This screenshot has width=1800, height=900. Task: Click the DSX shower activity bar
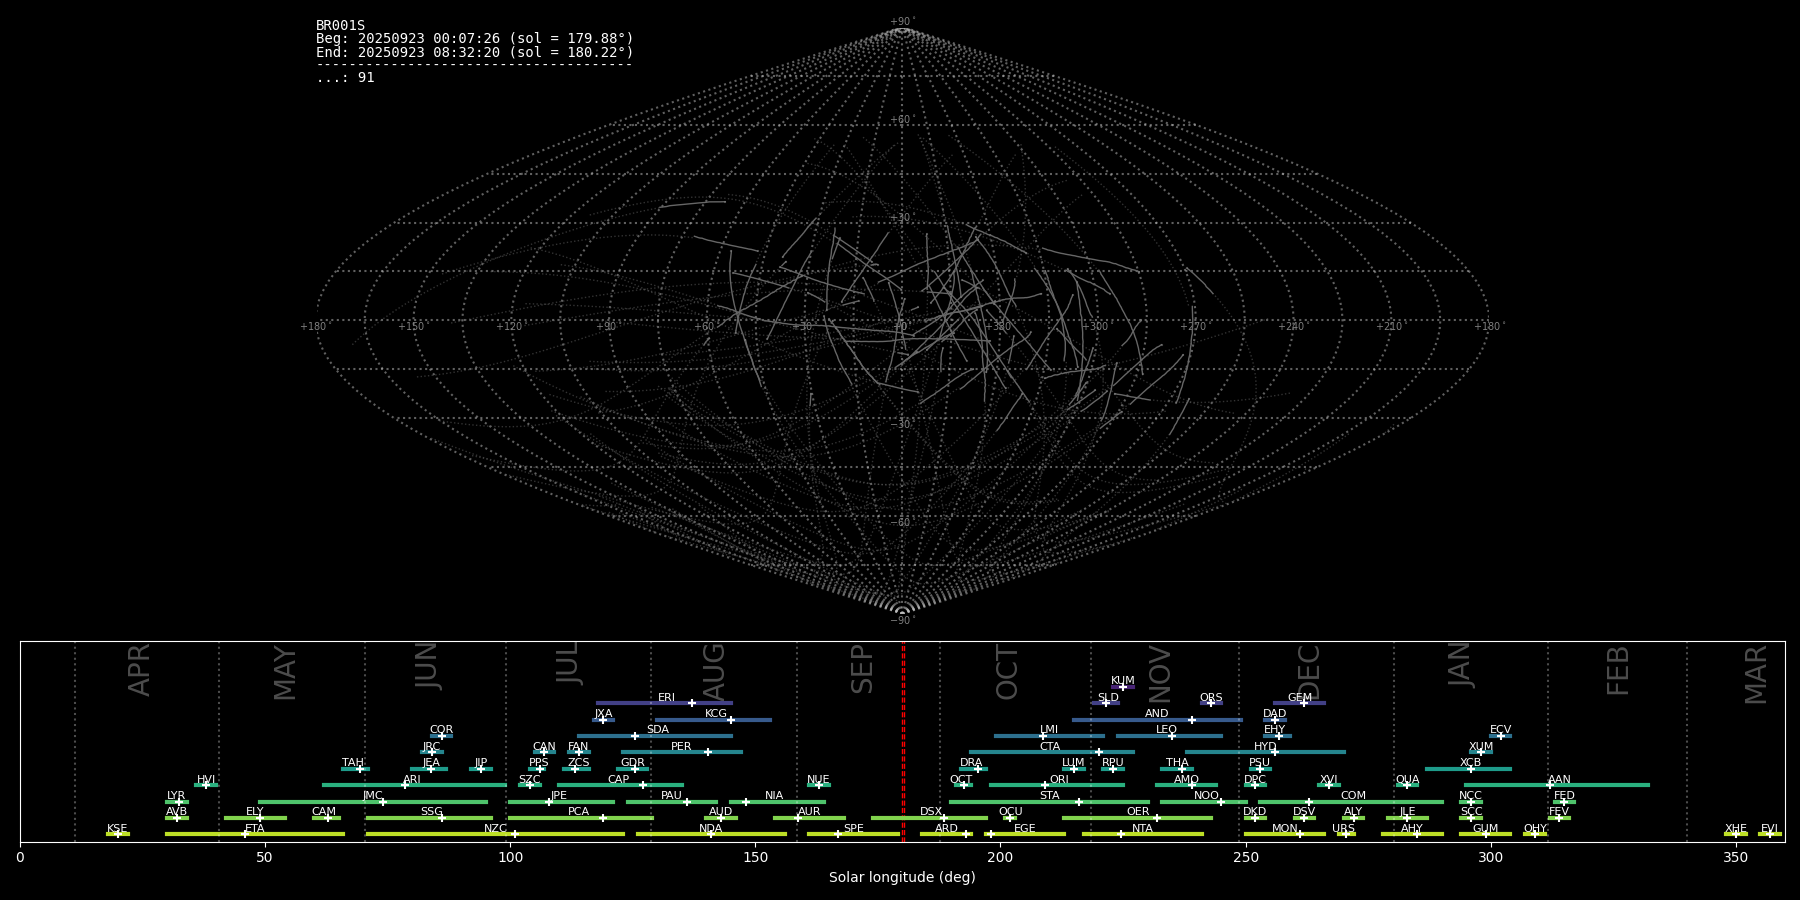tap(930, 818)
